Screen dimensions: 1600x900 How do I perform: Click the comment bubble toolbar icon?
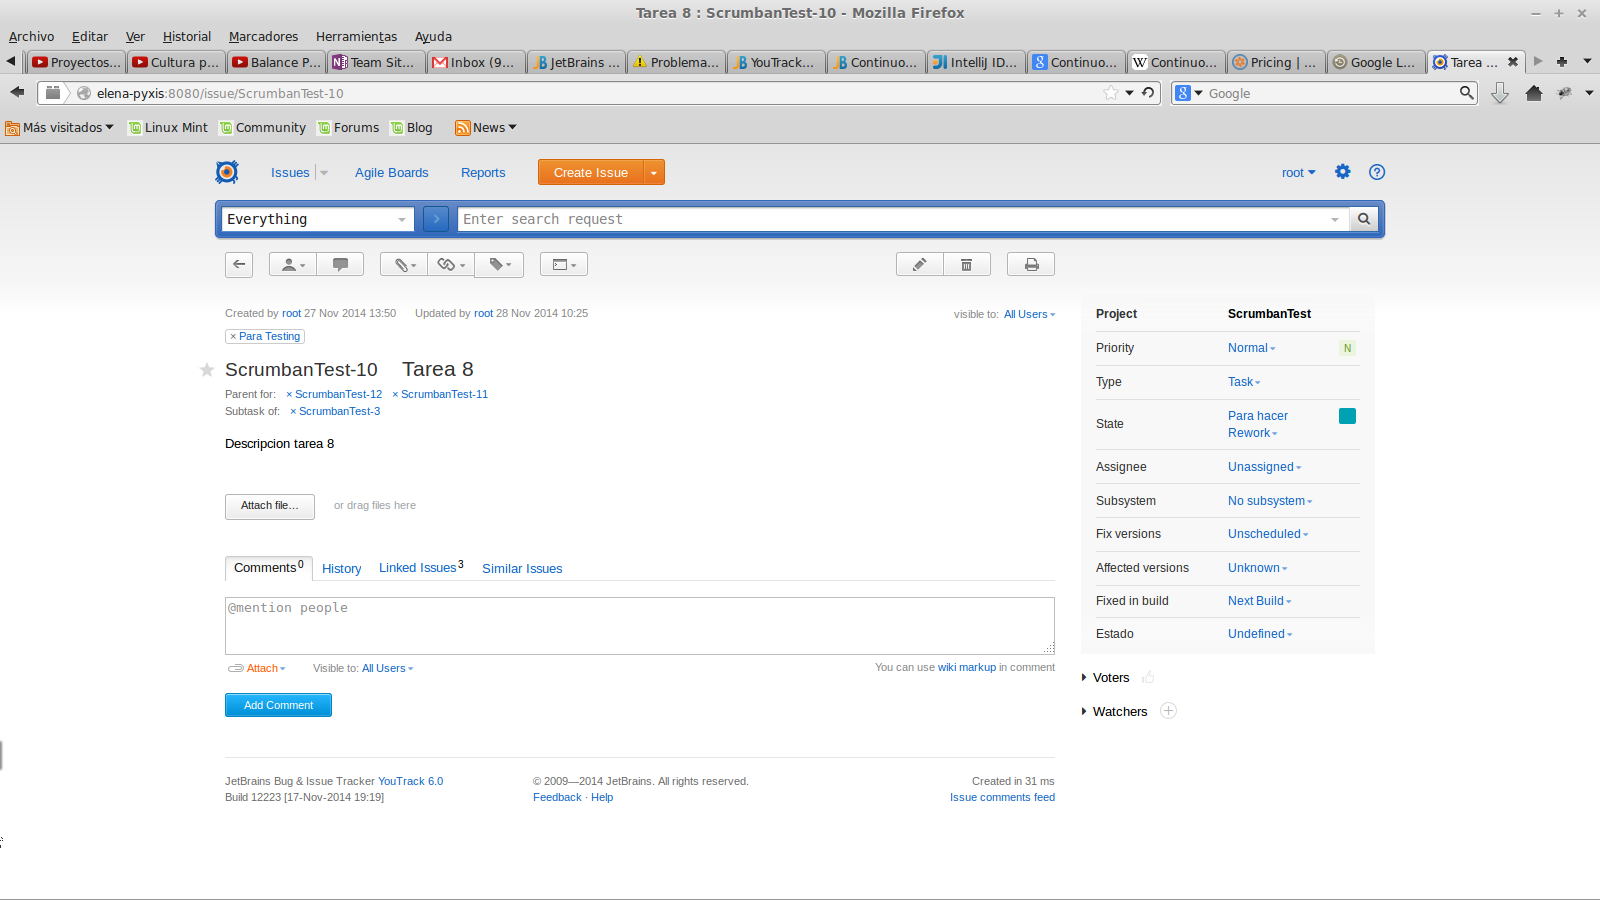coord(340,264)
